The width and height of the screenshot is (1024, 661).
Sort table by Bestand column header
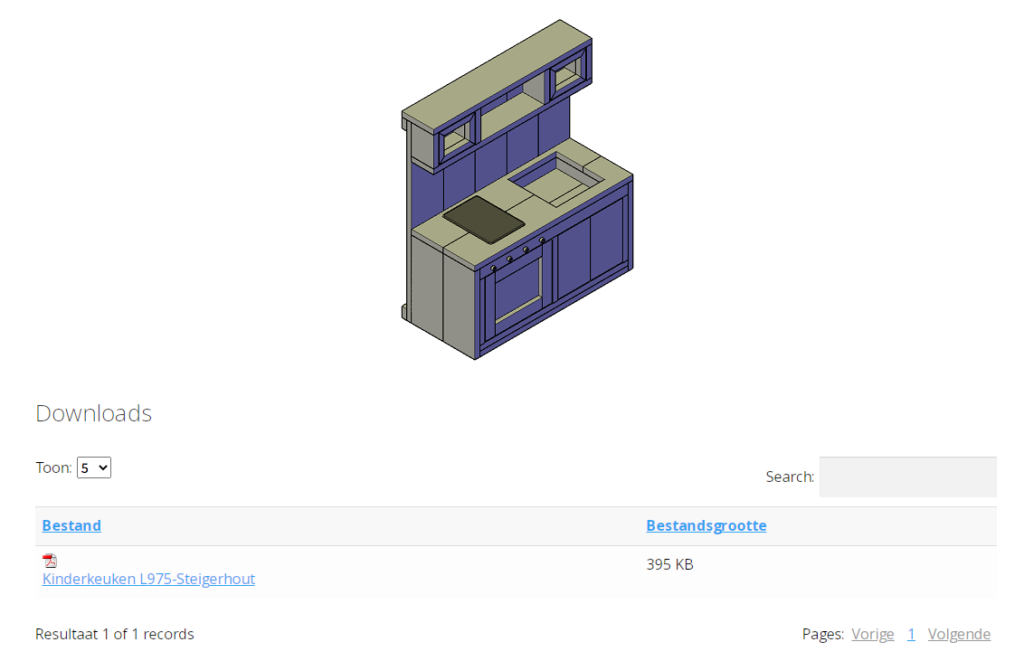[x=71, y=526]
